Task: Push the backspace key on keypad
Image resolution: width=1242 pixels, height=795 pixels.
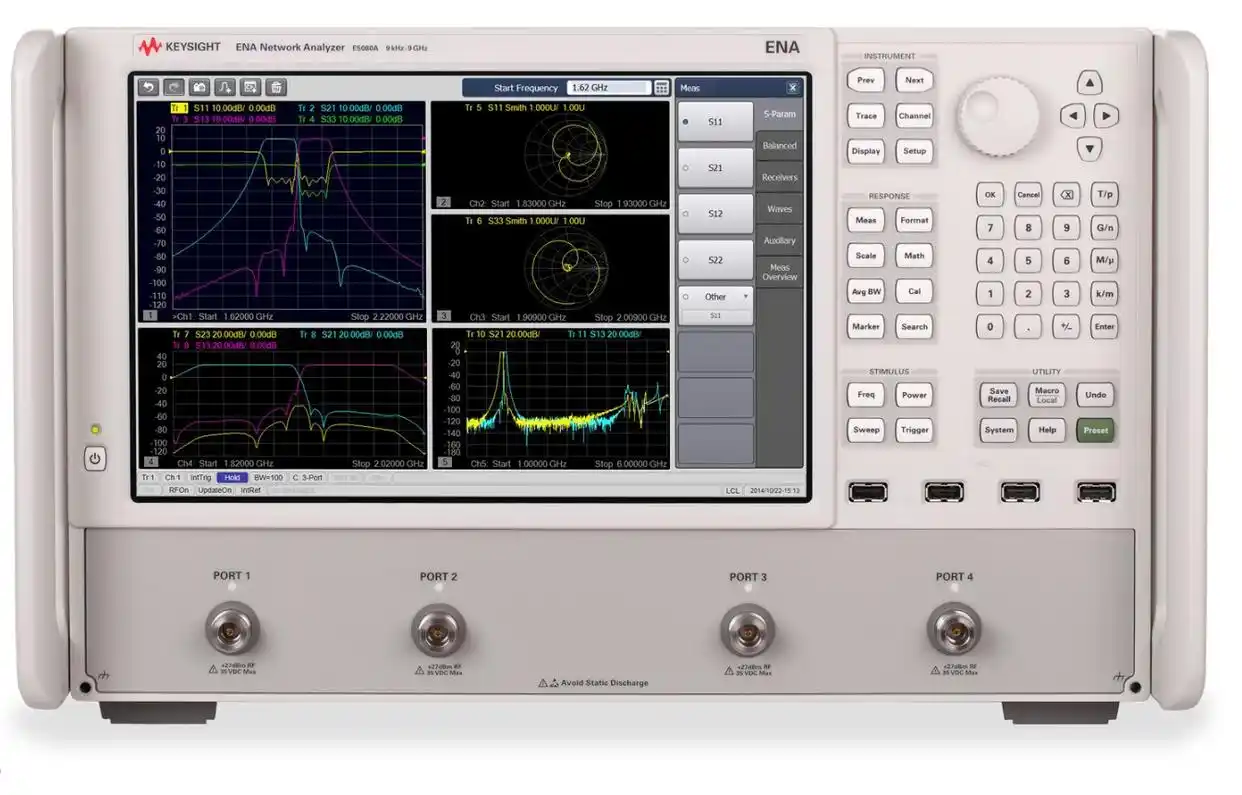Action: pyautogui.click(x=1067, y=195)
